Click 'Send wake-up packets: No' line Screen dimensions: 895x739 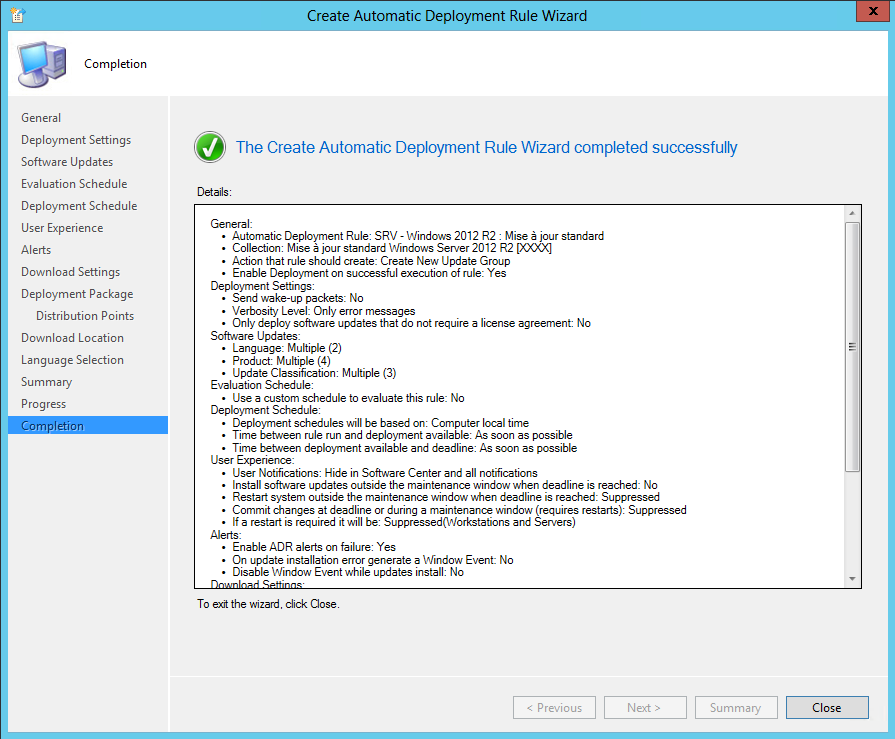[297, 298]
